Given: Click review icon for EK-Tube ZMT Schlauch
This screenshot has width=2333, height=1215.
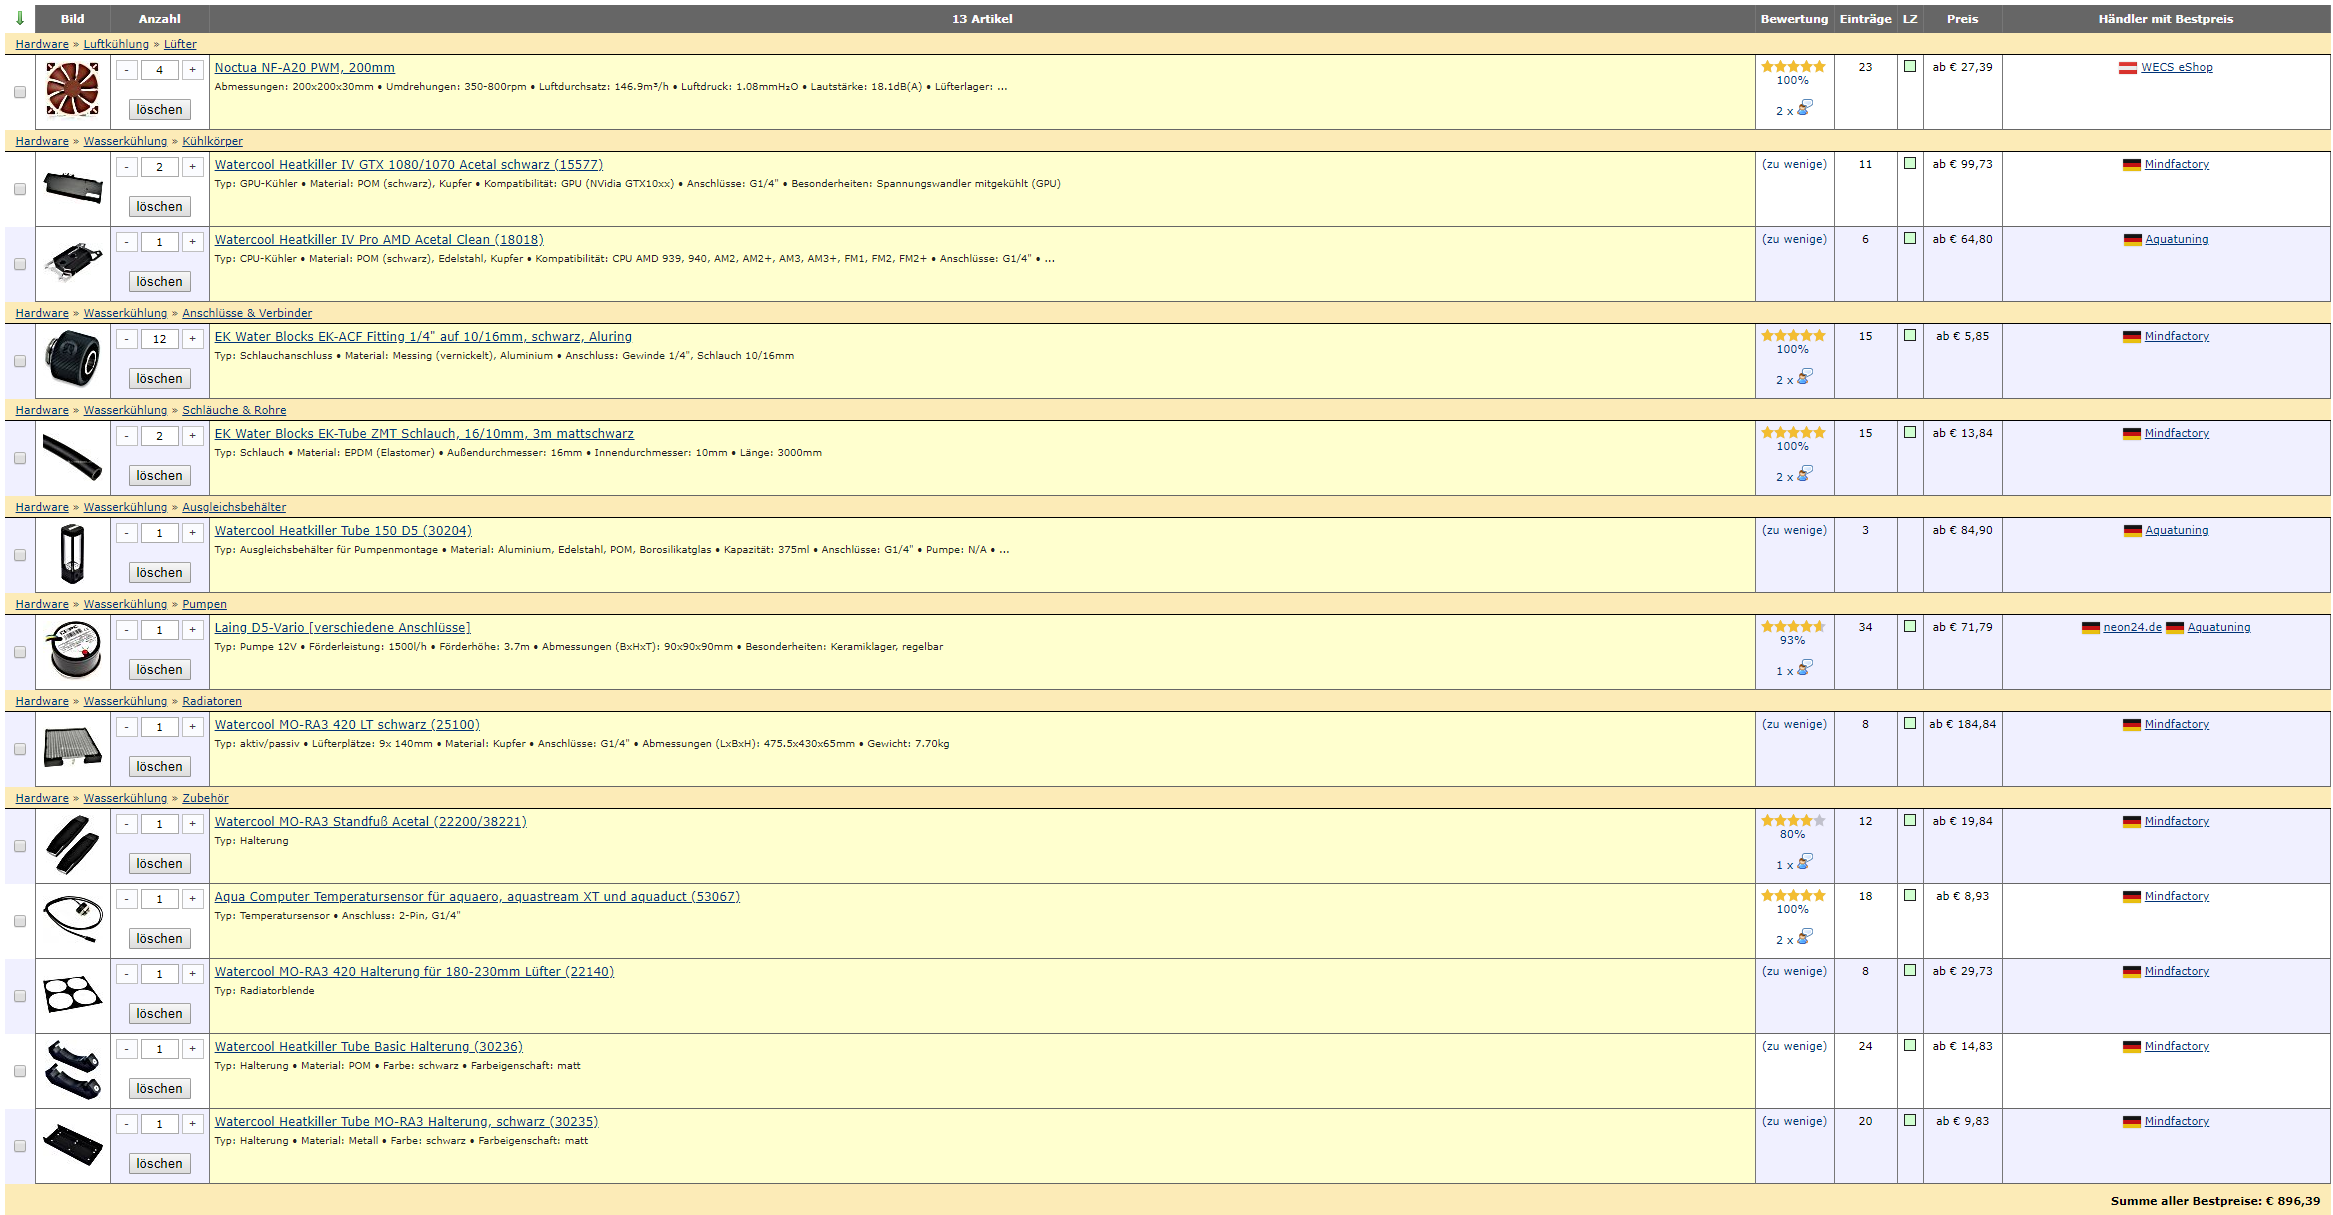Looking at the screenshot, I should click(x=1804, y=474).
